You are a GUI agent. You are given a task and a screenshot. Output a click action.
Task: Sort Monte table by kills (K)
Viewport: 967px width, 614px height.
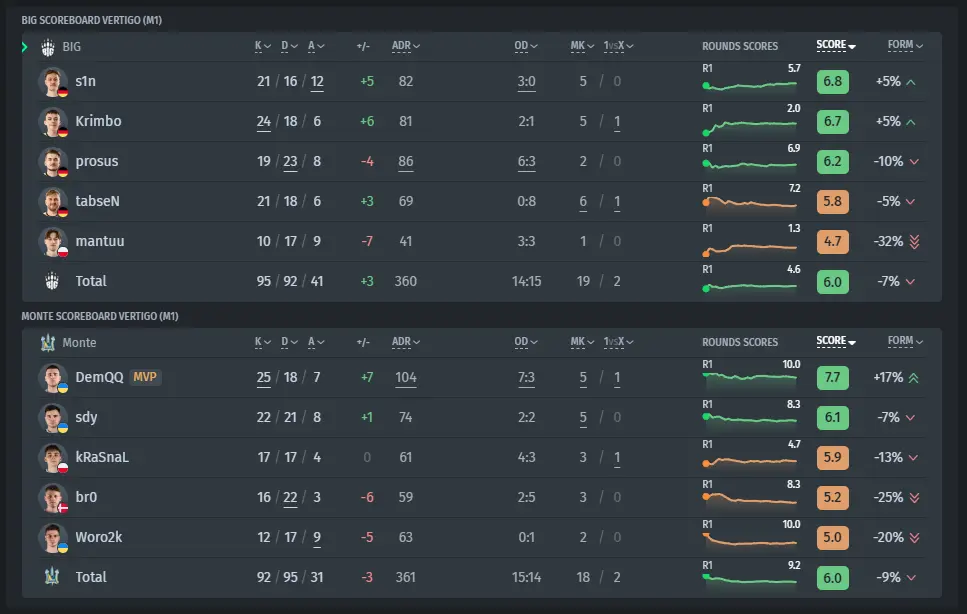click(x=262, y=342)
